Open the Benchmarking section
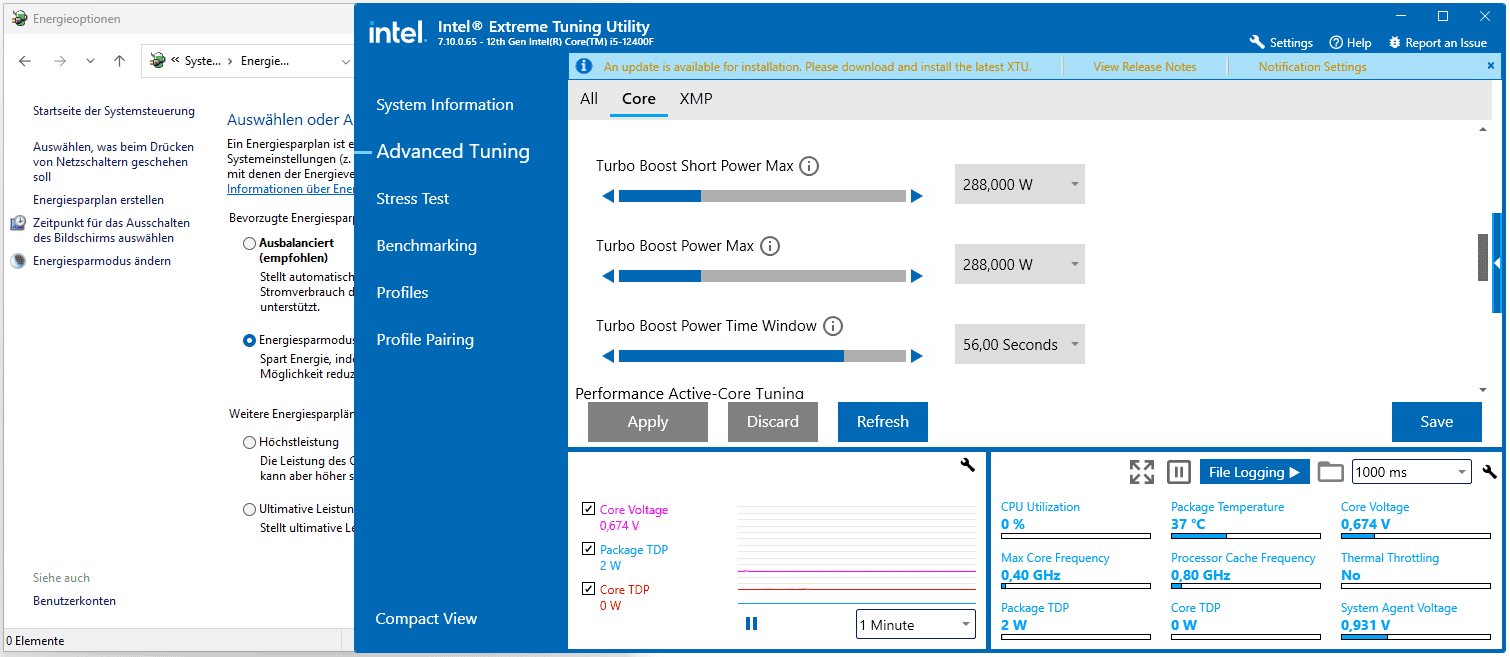The image size is (1510, 657). [426, 246]
